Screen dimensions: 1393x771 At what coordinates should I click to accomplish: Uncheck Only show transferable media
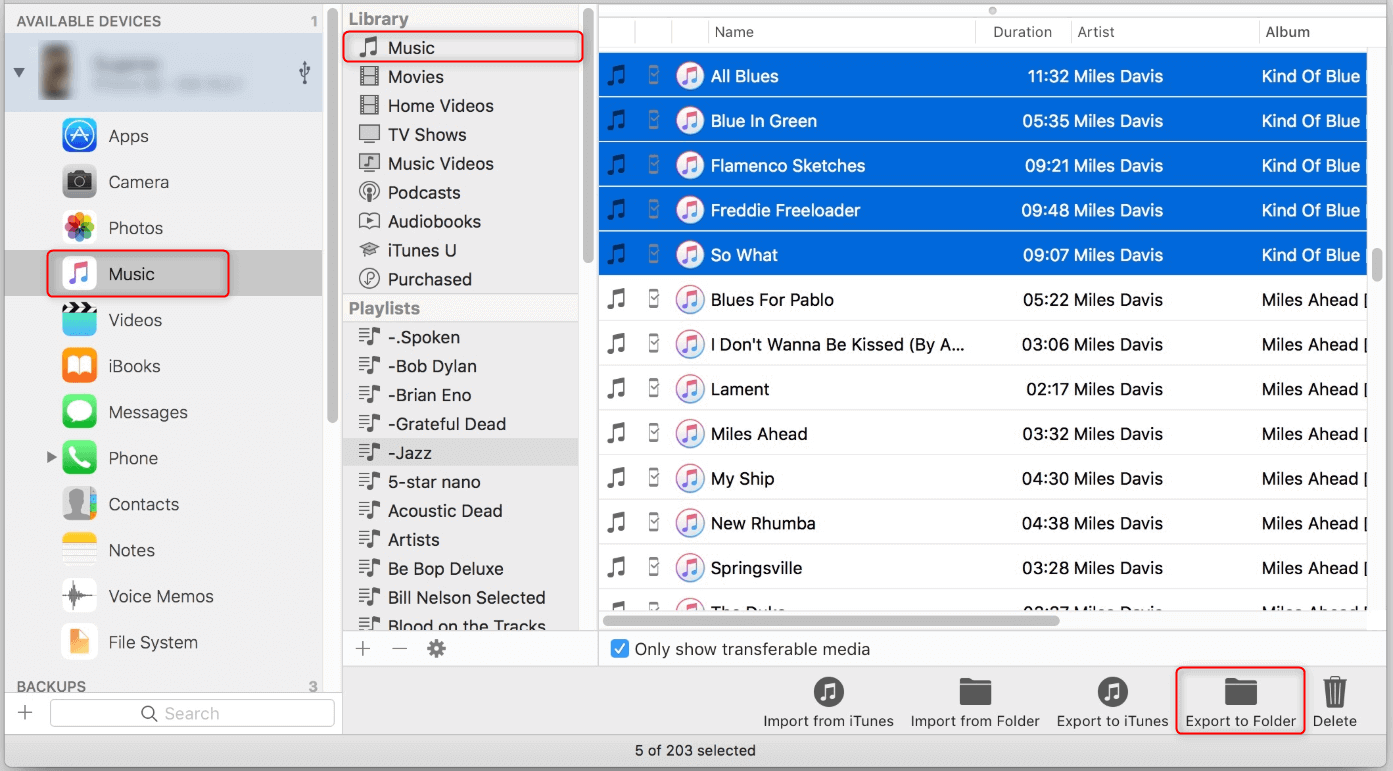click(620, 649)
